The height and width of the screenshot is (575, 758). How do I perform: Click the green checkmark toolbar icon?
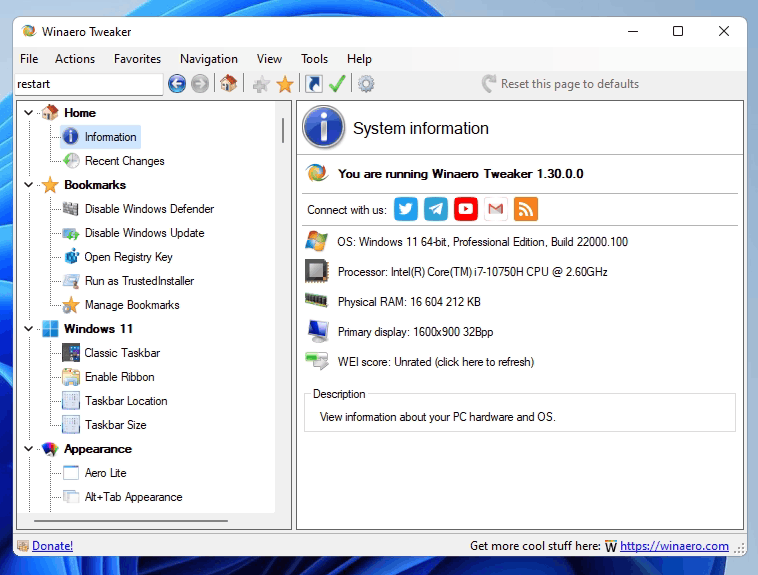coord(338,84)
